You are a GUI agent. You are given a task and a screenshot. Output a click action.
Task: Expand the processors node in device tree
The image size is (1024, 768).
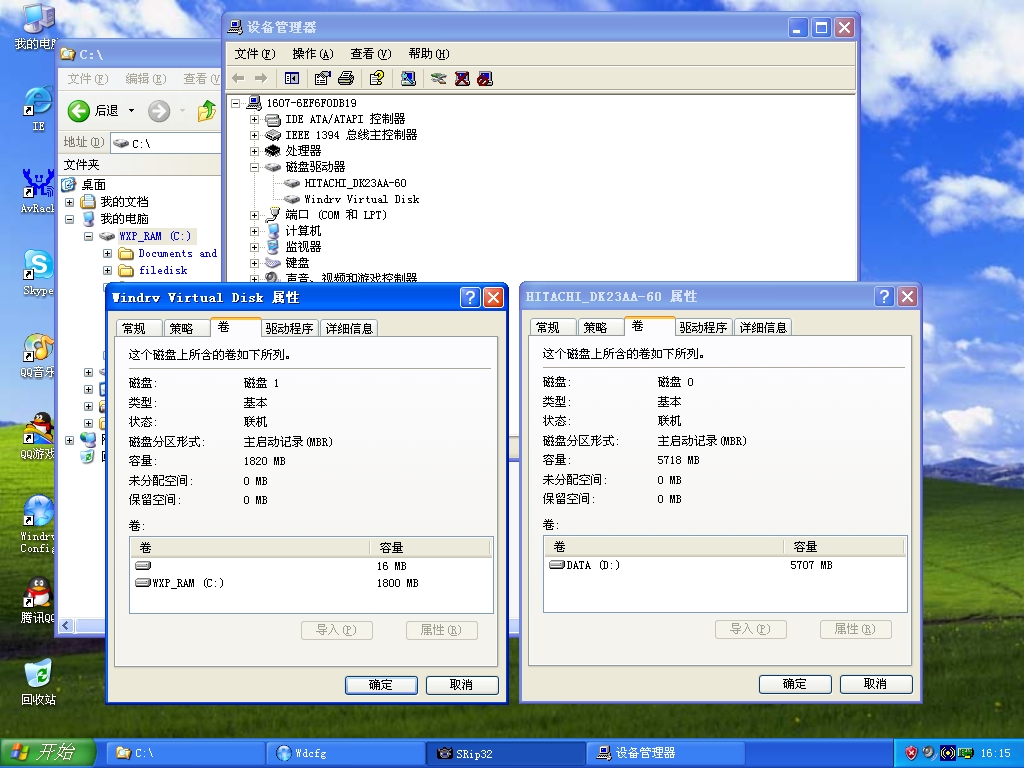coord(254,151)
